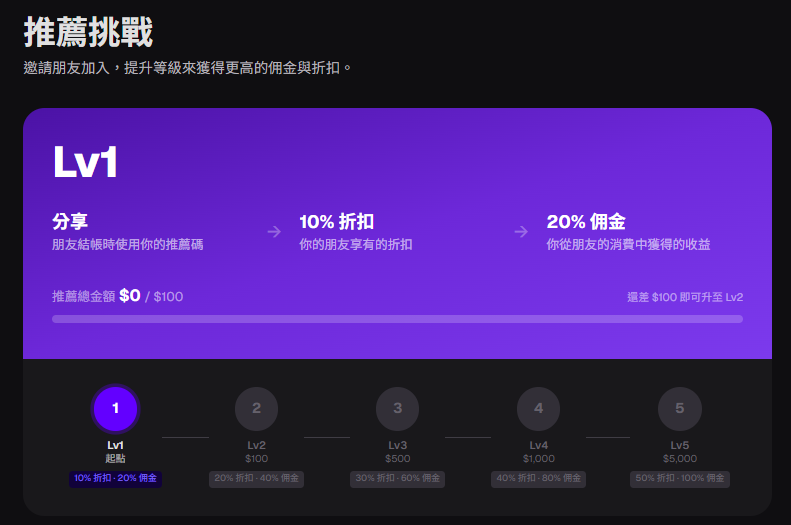This screenshot has width=791, height=525.
Task: Click the 50% 折扣 · 100% 佣金 badge
Action: click(x=680, y=478)
